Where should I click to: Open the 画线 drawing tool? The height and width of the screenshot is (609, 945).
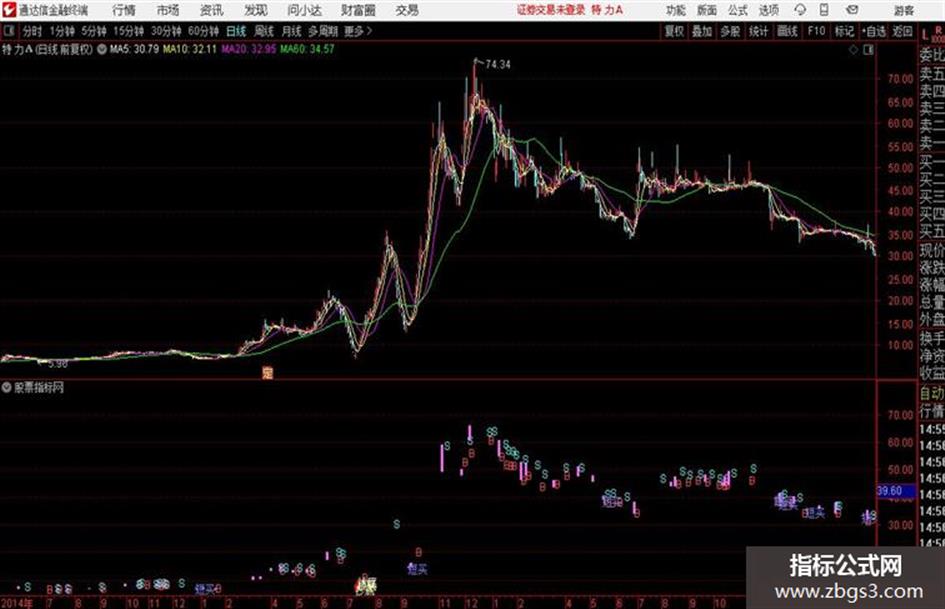pos(787,31)
